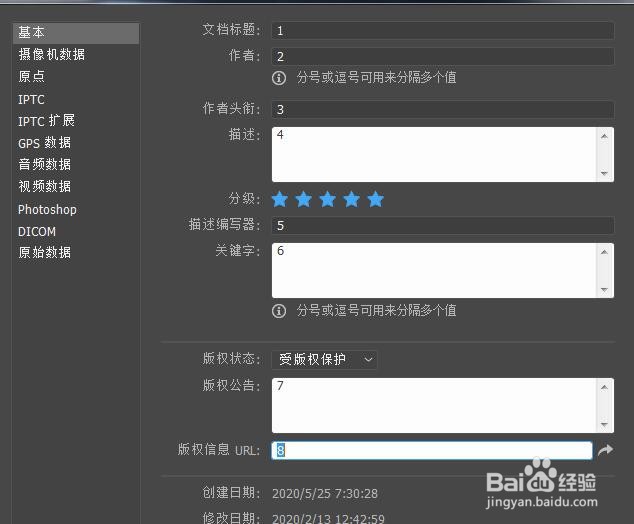Click the 创建日期 value 2020/5/25 7:30:28
The height and width of the screenshot is (524, 634).
(325, 494)
